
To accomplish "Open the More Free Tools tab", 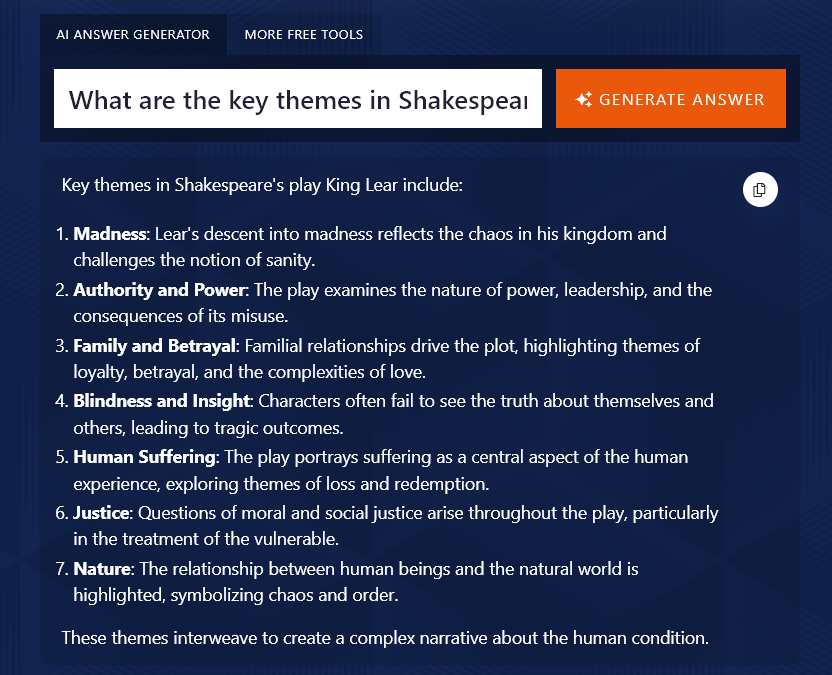I will (x=303, y=35).
